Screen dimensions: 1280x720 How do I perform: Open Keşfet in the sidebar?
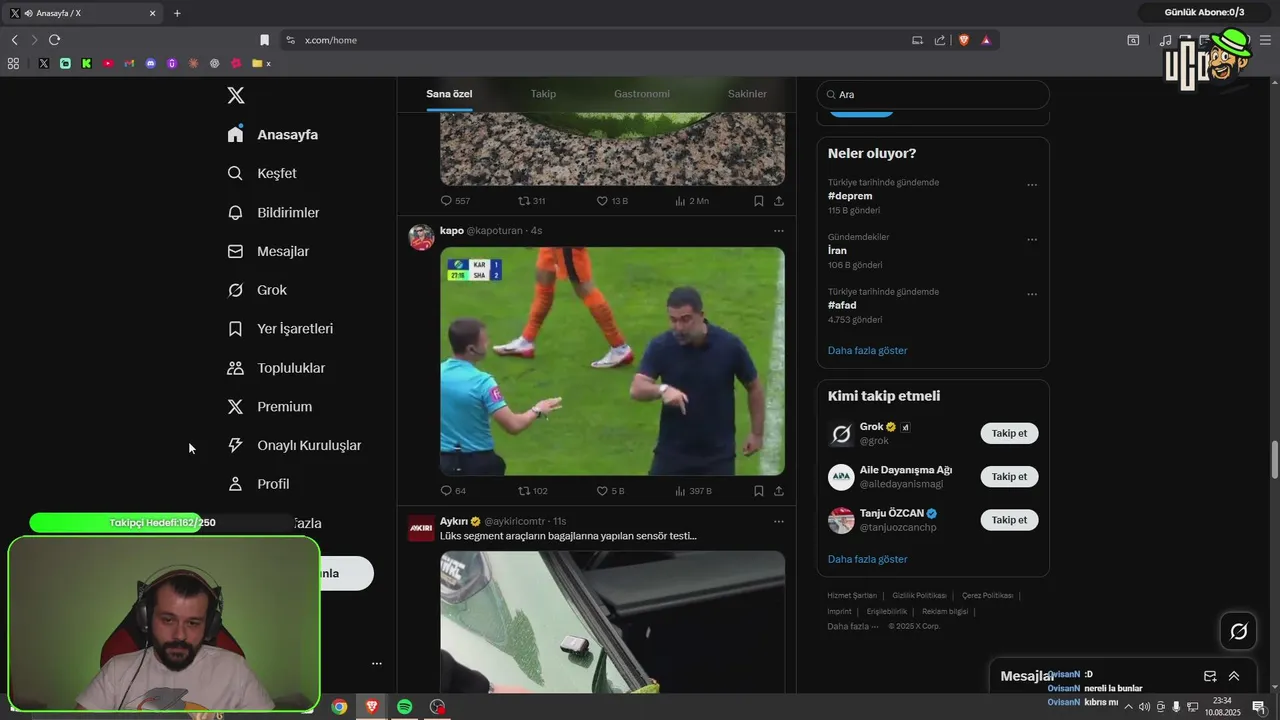[261, 173]
